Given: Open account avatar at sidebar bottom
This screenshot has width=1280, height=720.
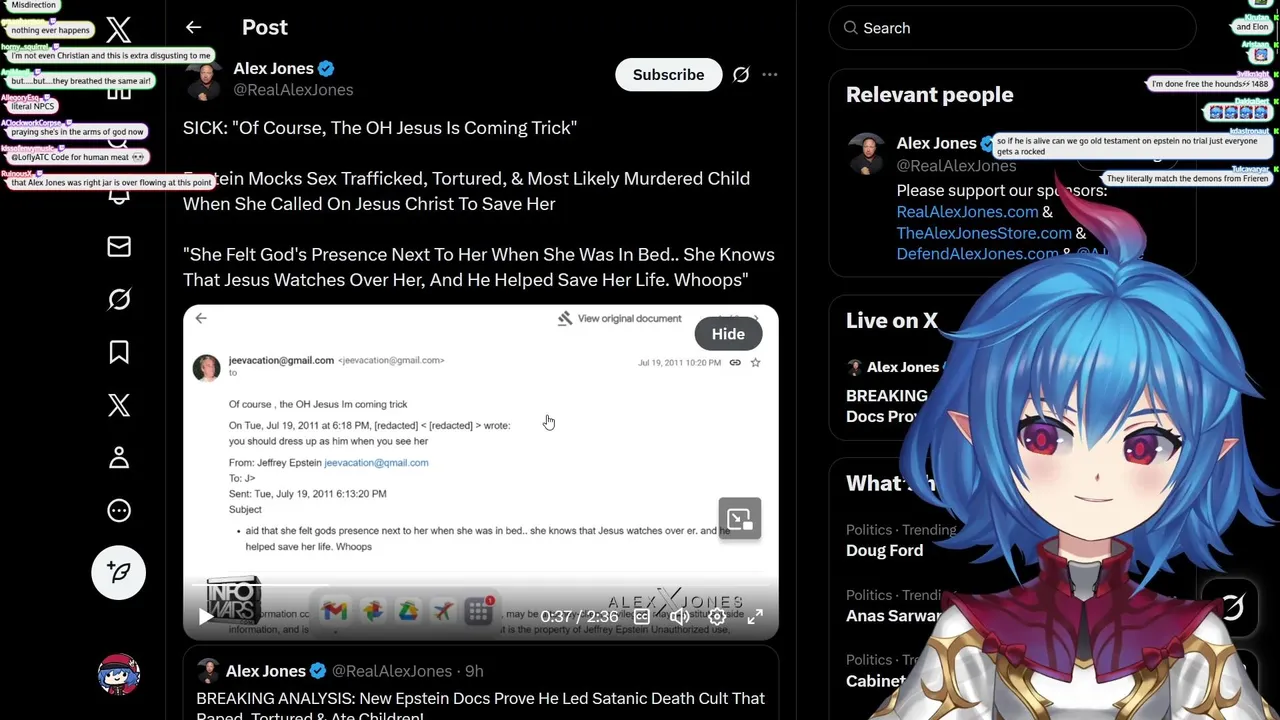Looking at the screenshot, I should pos(119,675).
